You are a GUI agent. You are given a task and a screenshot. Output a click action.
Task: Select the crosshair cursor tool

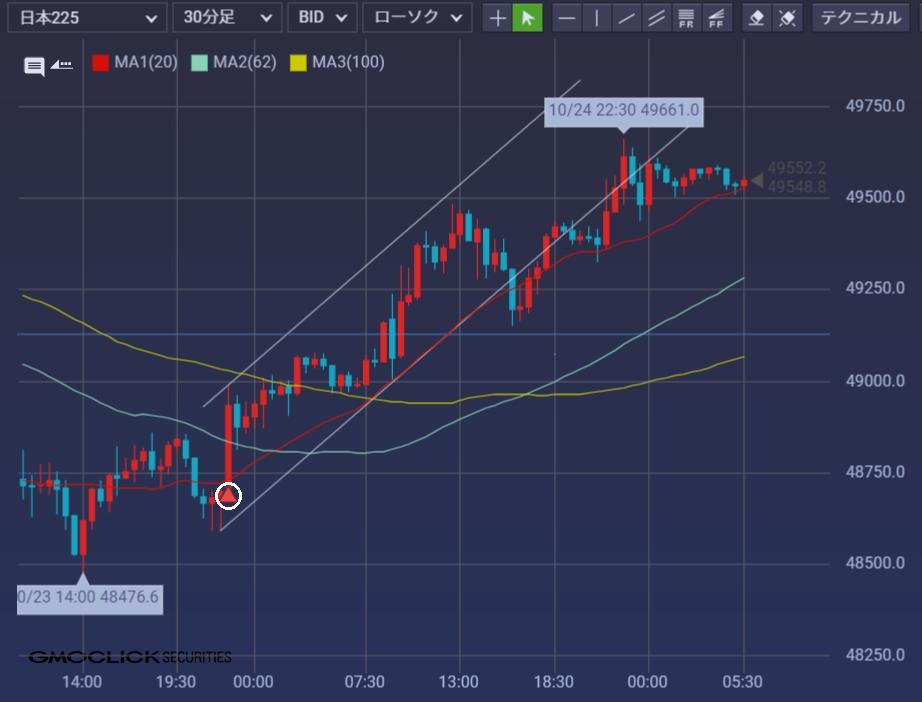[497, 18]
